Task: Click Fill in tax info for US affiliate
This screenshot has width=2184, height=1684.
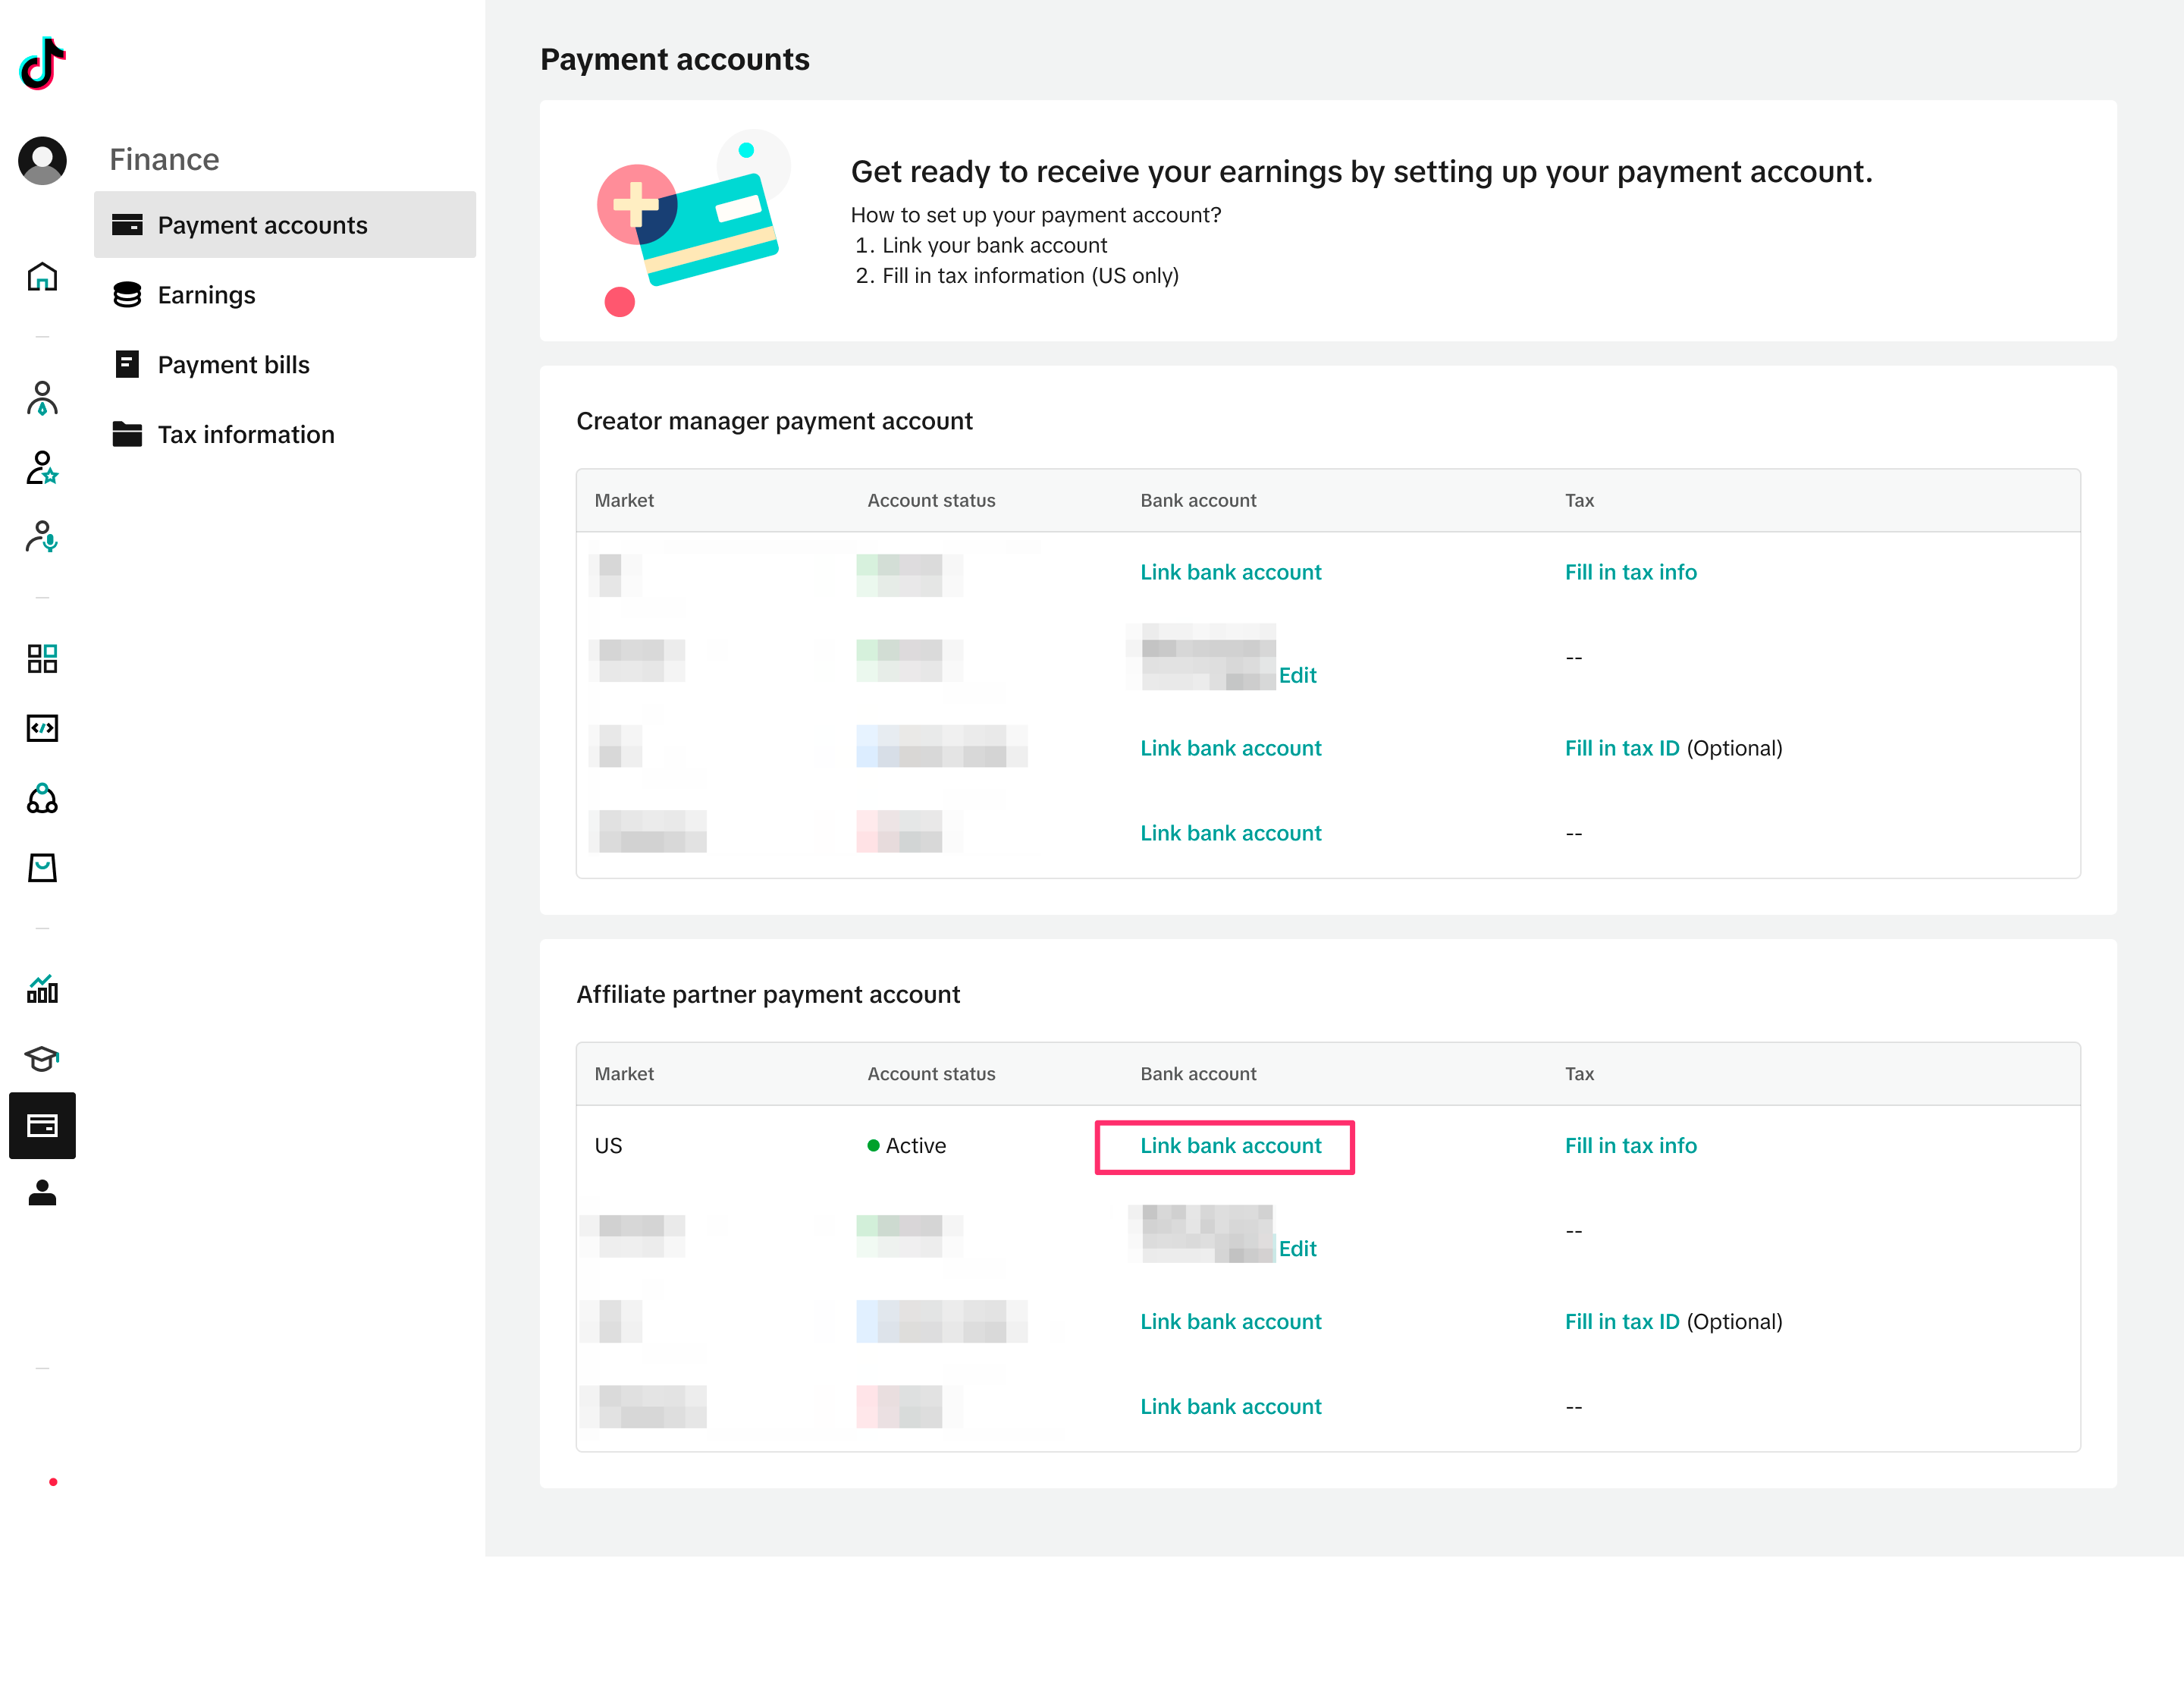Action: [x=1630, y=1146]
